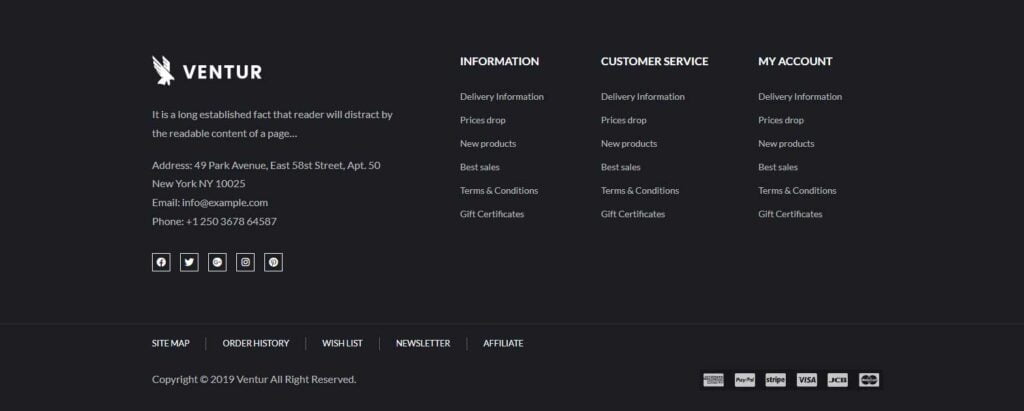Click the Information column heading
1024x411 pixels.
[x=500, y=61]
